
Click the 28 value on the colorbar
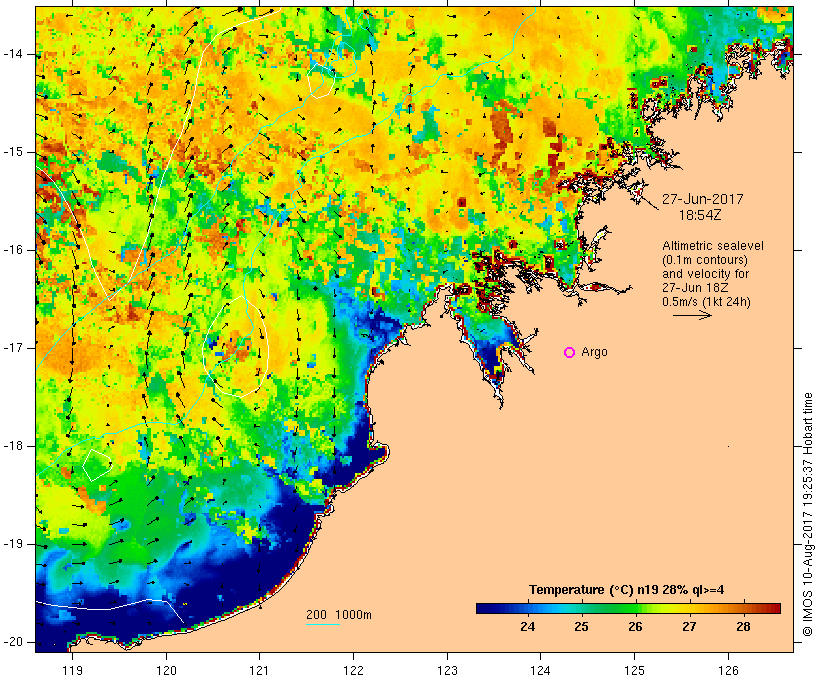pyautogui.click(x=743, y=626)
